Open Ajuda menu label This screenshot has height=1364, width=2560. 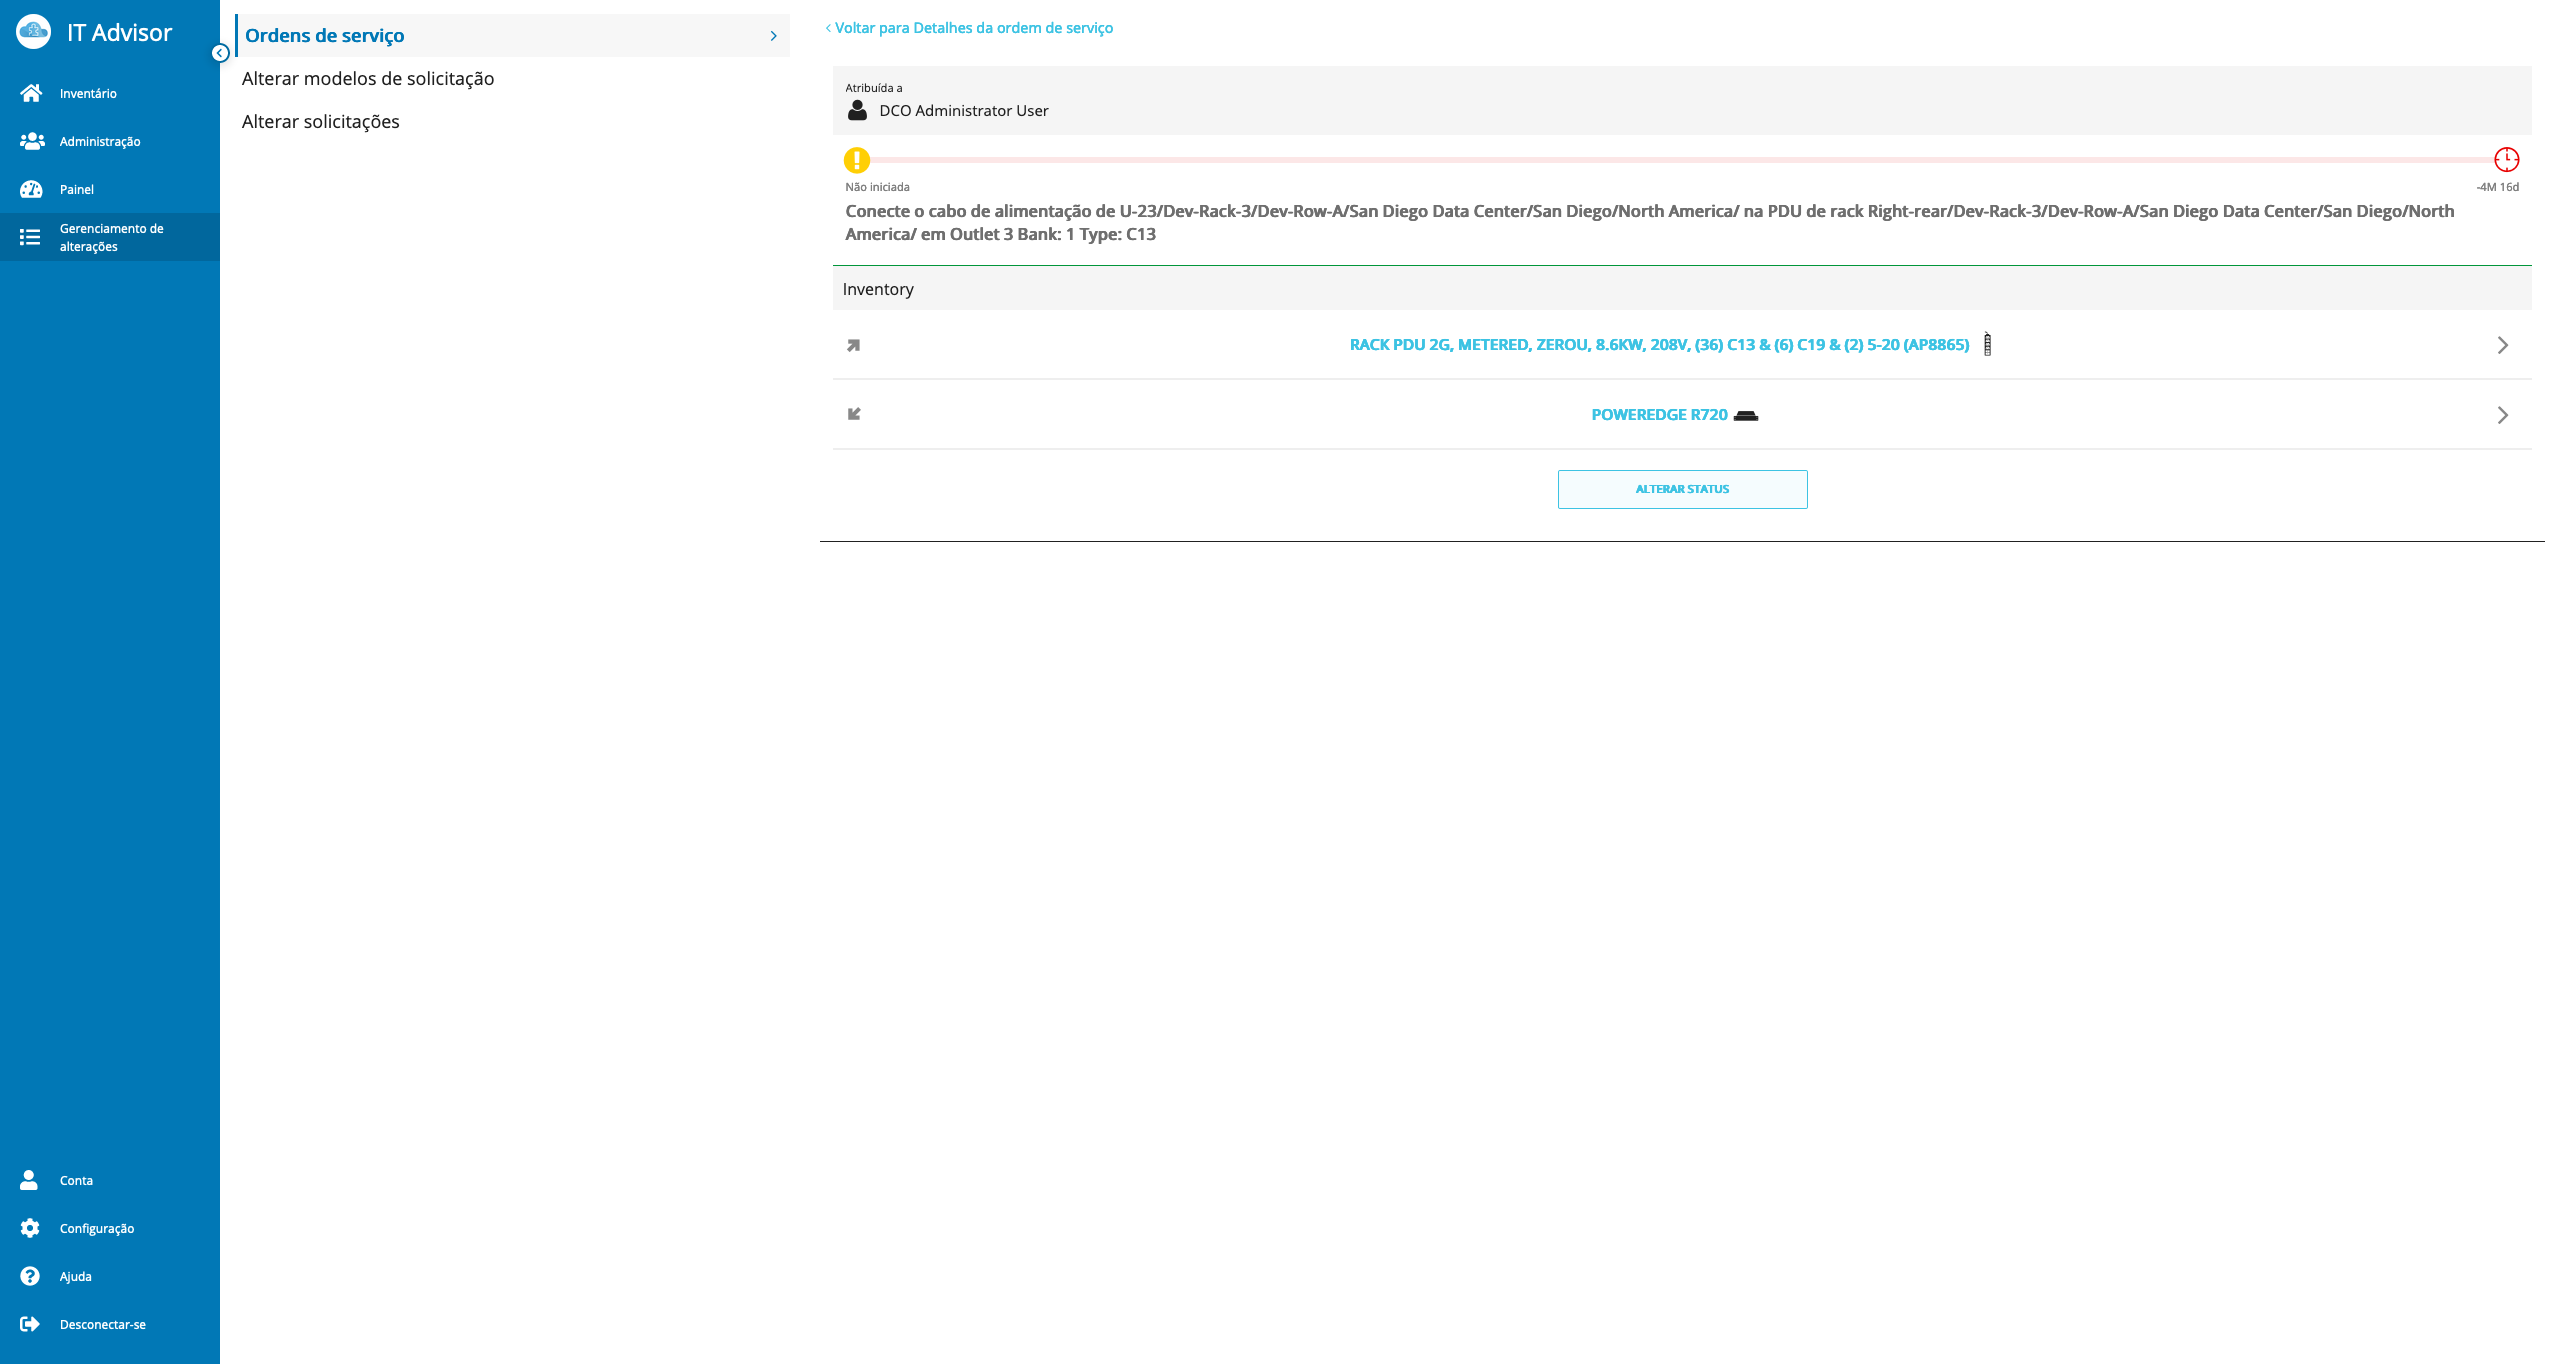pyautogui.click(x=75, y=1276)
